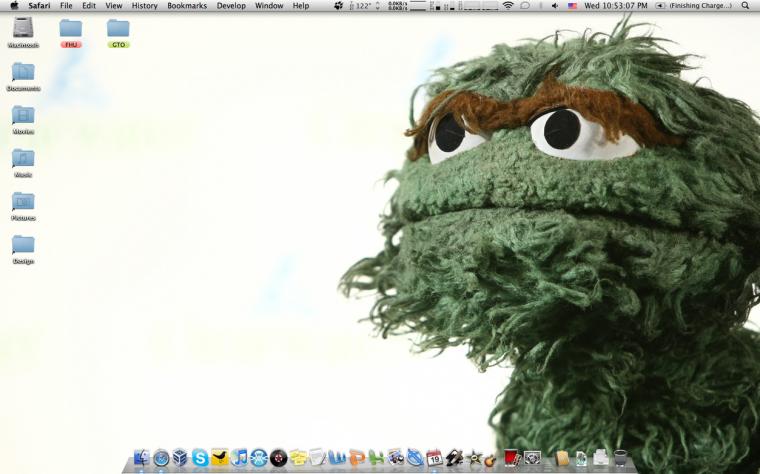Open the red book app in Dock
This screenshot has width=760, height=474.
pyautogui.click(x=512, y=457)
